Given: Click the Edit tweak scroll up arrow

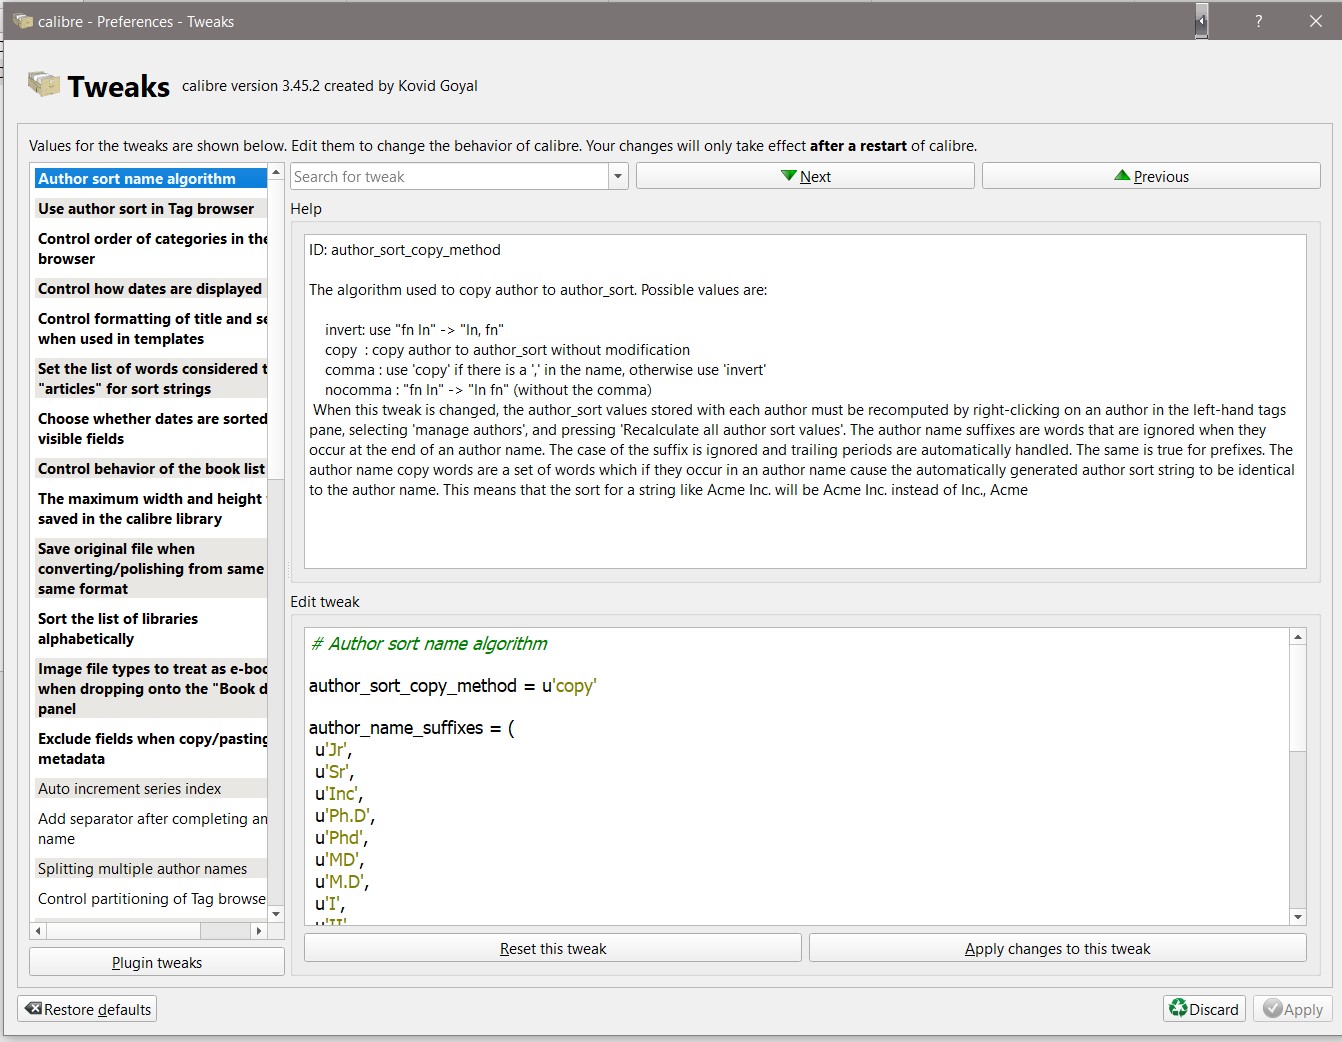Looking at the screenshot, I should 1298,637.
